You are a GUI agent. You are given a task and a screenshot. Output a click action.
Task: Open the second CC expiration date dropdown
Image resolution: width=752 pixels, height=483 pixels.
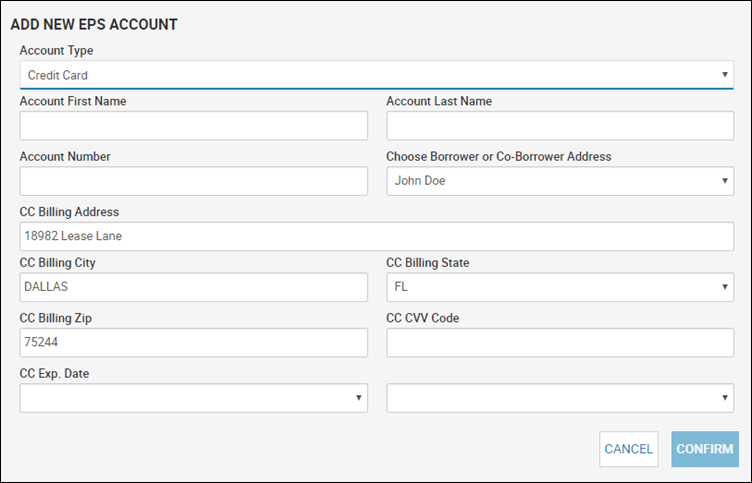click(560, 398)
